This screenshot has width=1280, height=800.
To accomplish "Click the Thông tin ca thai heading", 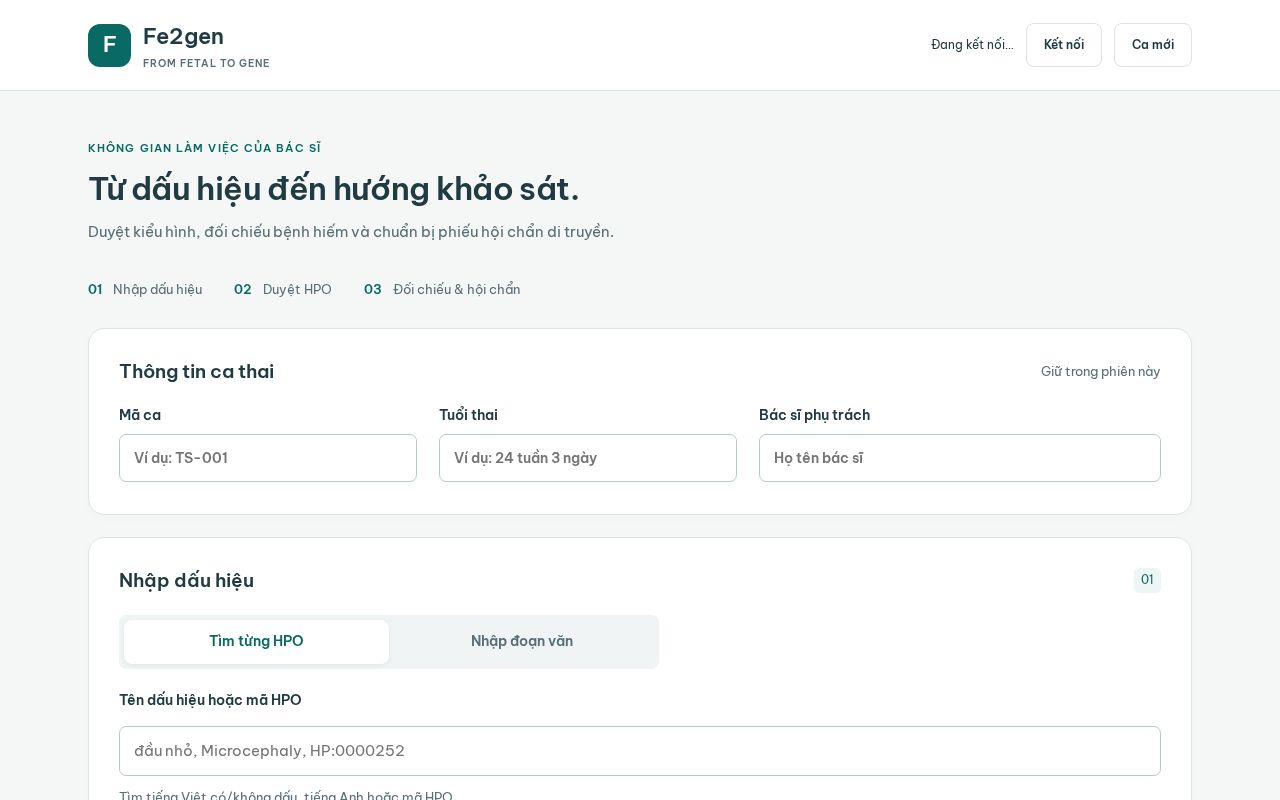I will tap(196, 372).
